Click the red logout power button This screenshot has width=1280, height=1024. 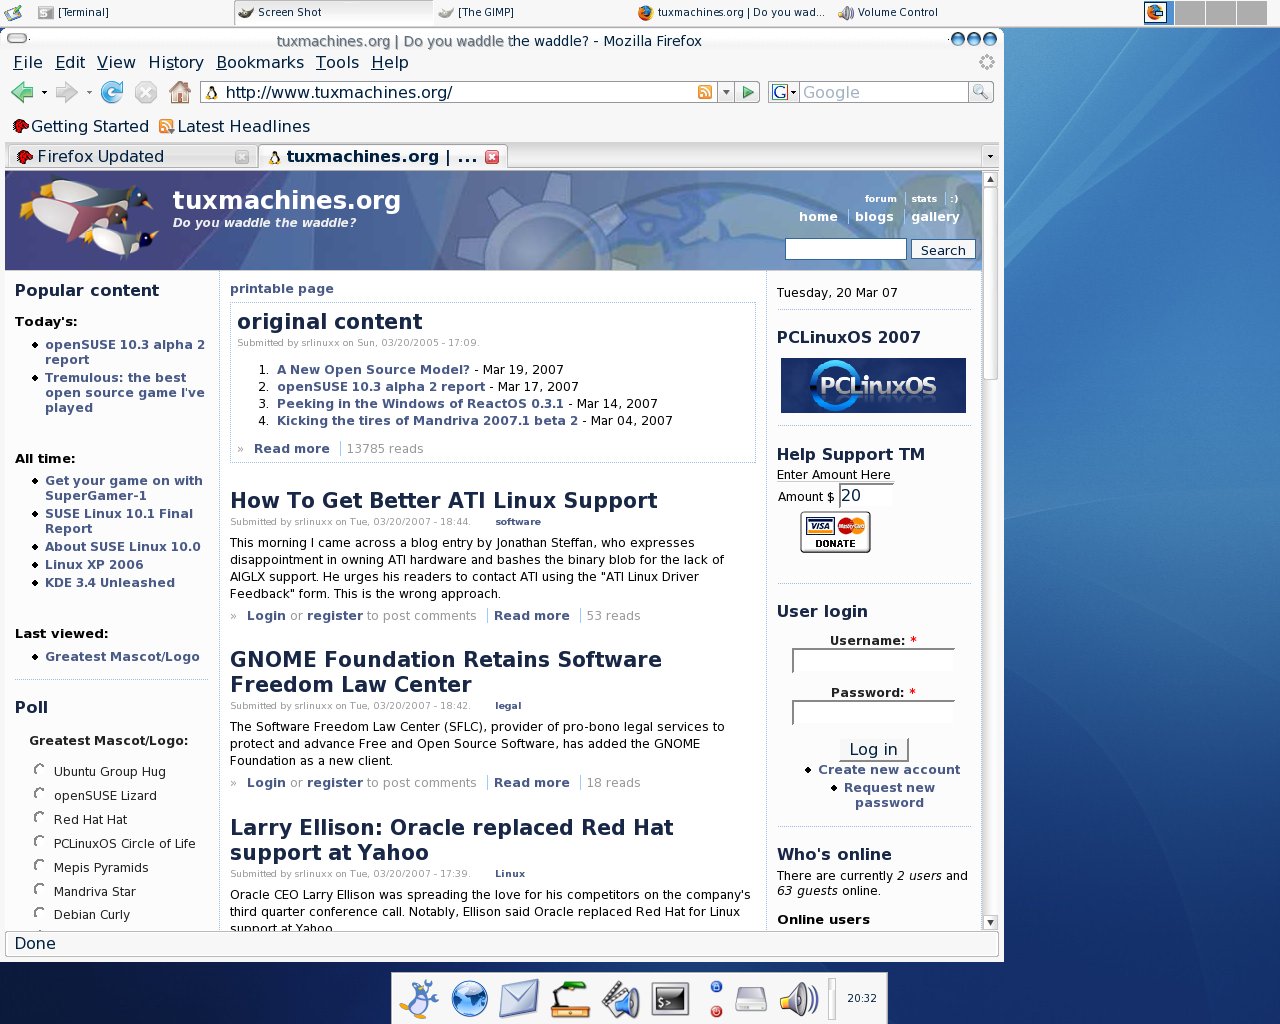716,1011
